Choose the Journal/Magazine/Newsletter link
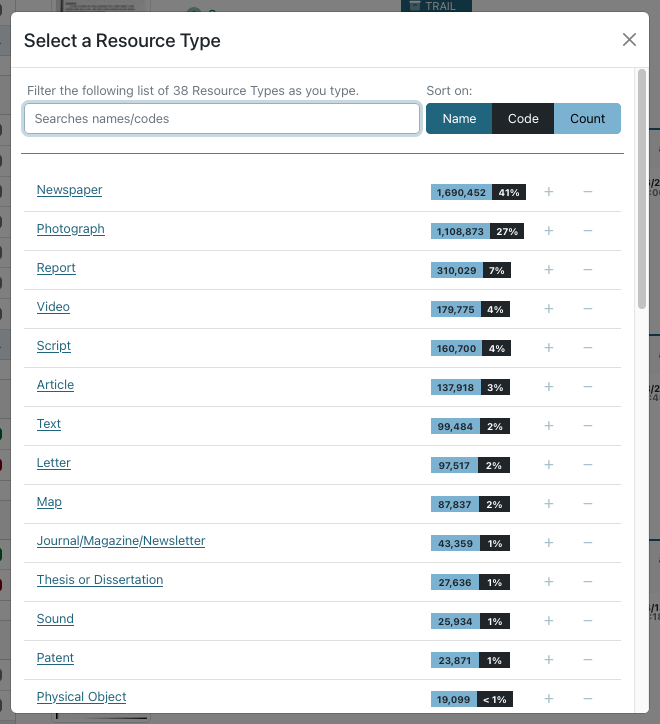660x724 pixels. click(121, 541)
